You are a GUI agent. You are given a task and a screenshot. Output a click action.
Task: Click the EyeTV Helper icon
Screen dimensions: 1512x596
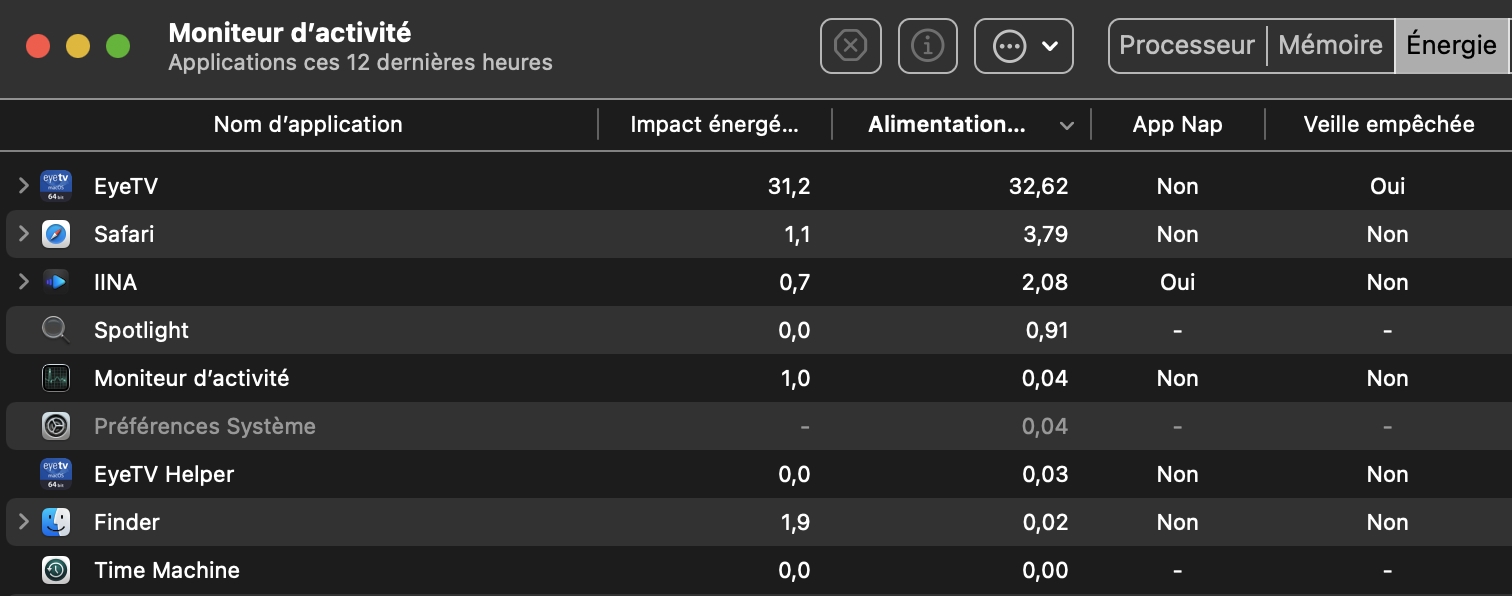tap(56, 474)
